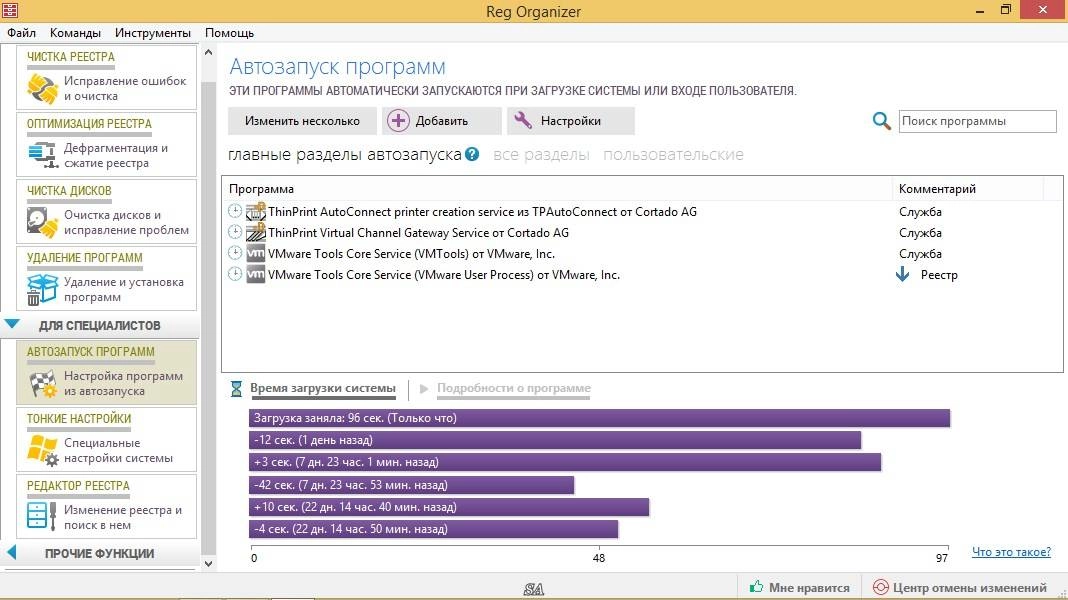Open ЧИСТКА ДИСКОВ section header
This screenshot has height=600, width=1068.
(69, 191)
